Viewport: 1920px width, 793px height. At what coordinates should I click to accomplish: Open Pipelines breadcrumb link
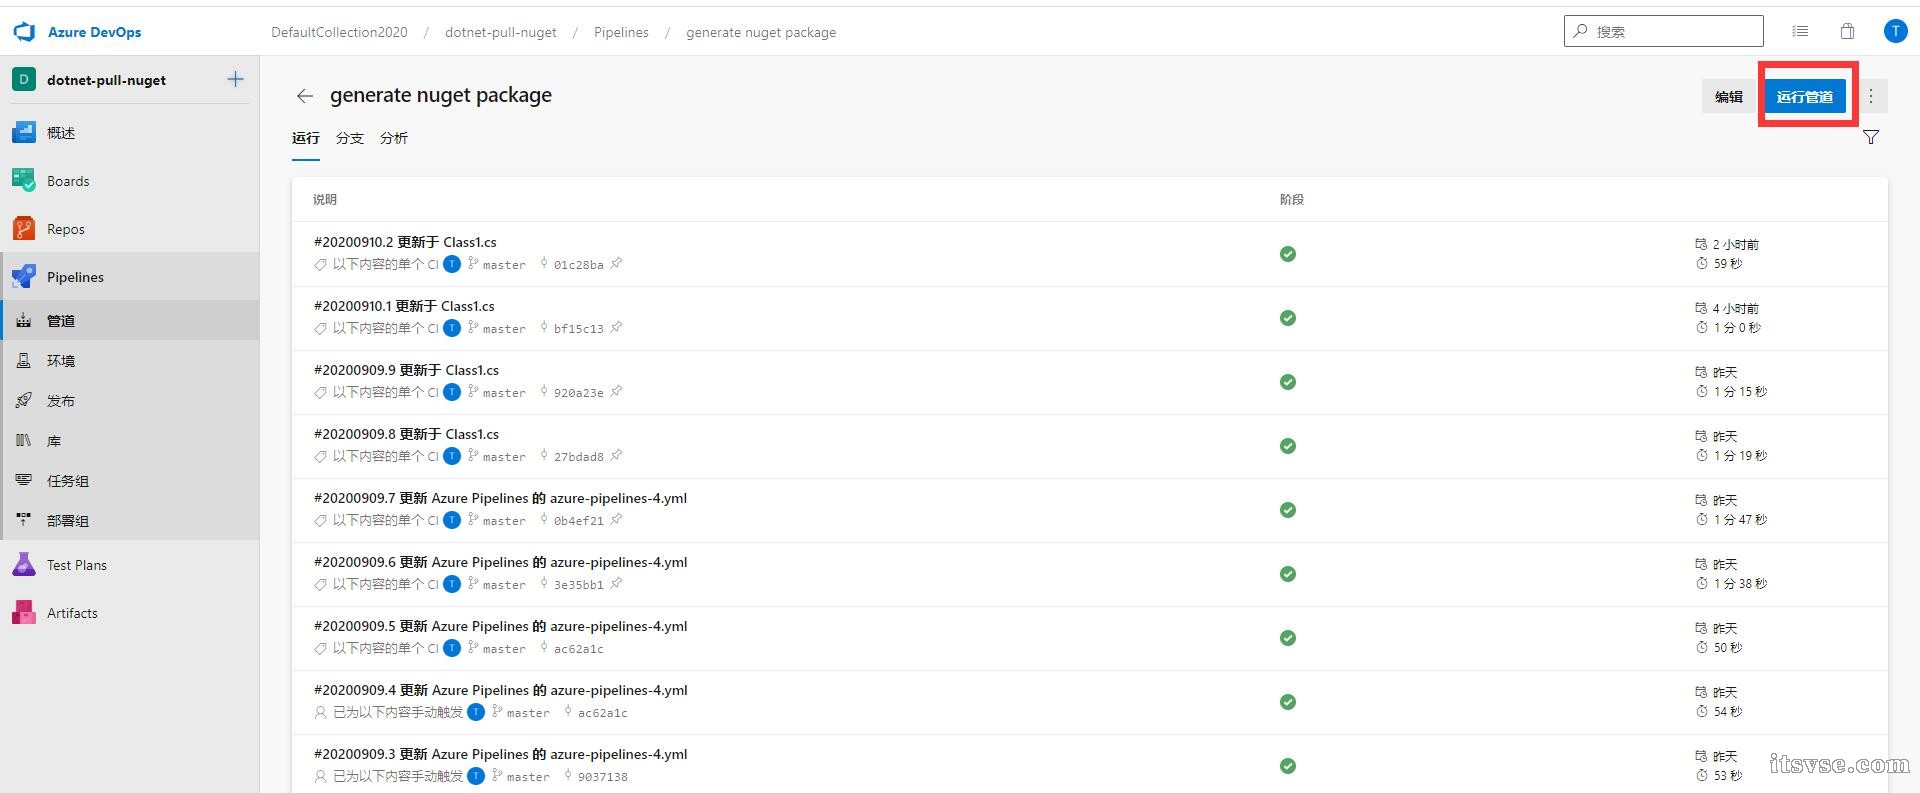click(621, 32)
